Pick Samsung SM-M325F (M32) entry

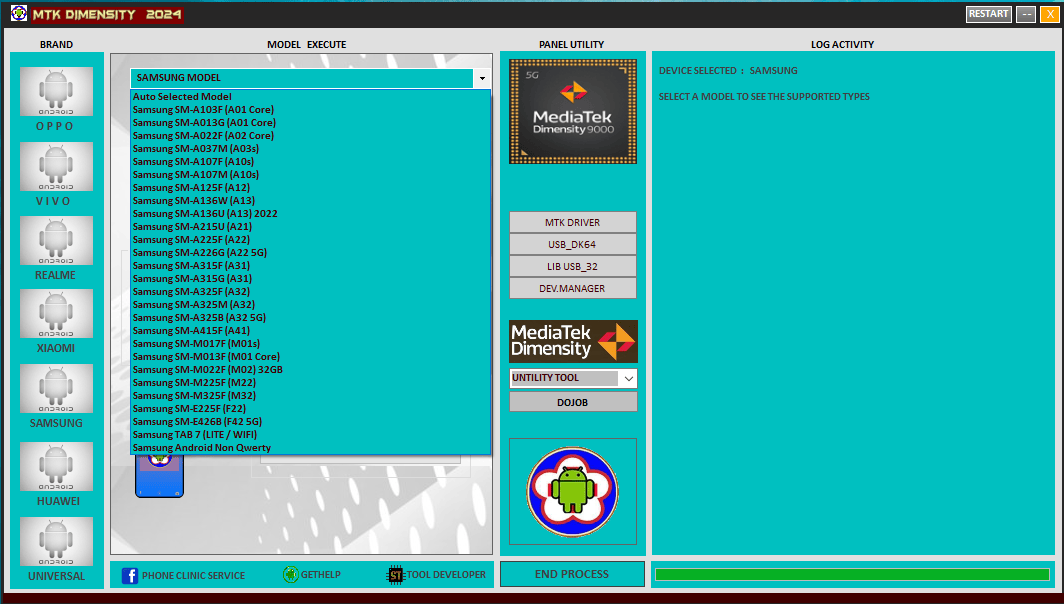pyautogui.click(x=310, y=396)
